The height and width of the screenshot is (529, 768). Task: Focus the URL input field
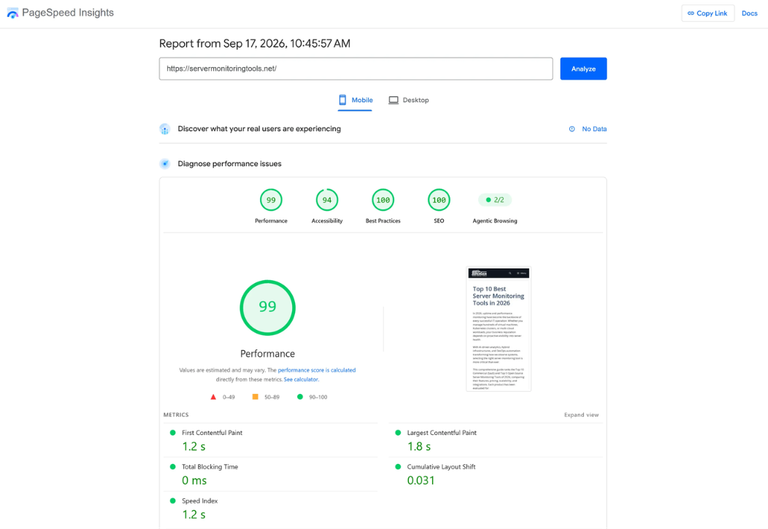[x=356, y=69]
